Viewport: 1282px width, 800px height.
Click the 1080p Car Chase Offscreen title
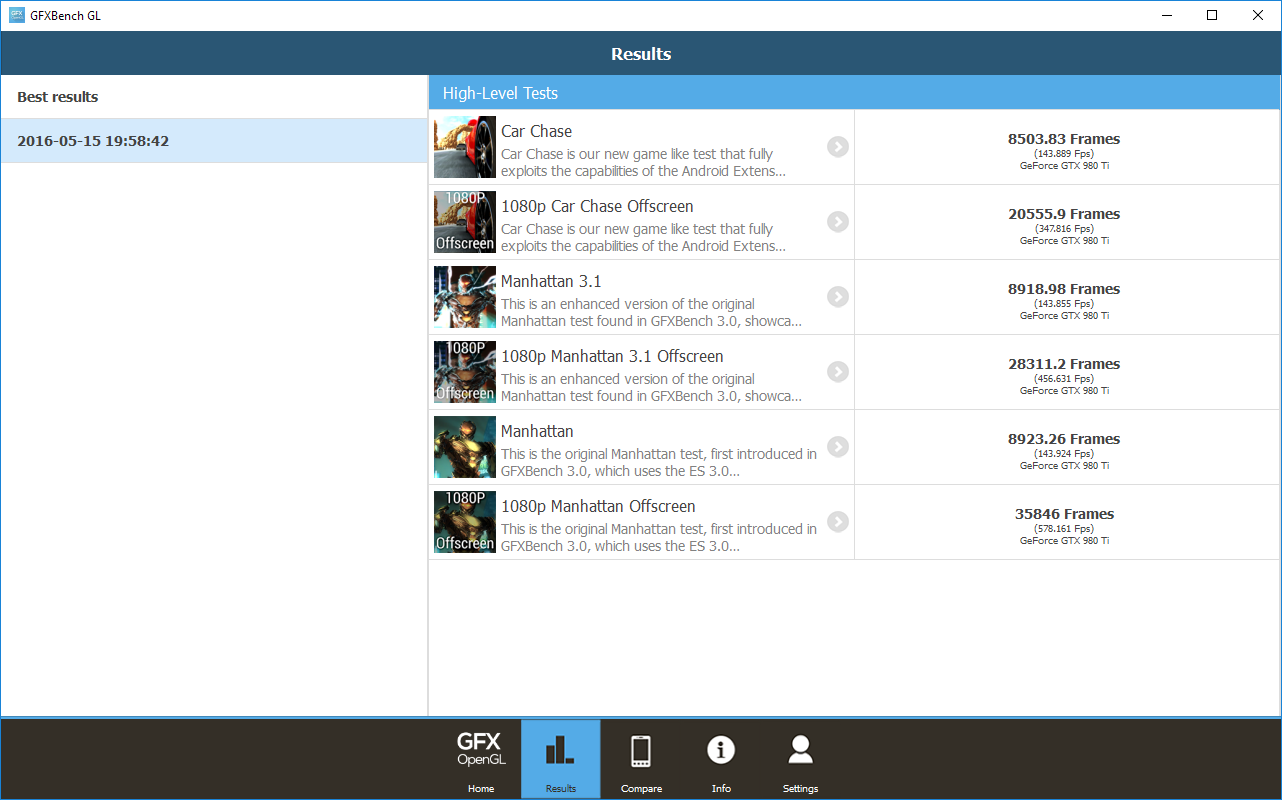coord(597,206)
